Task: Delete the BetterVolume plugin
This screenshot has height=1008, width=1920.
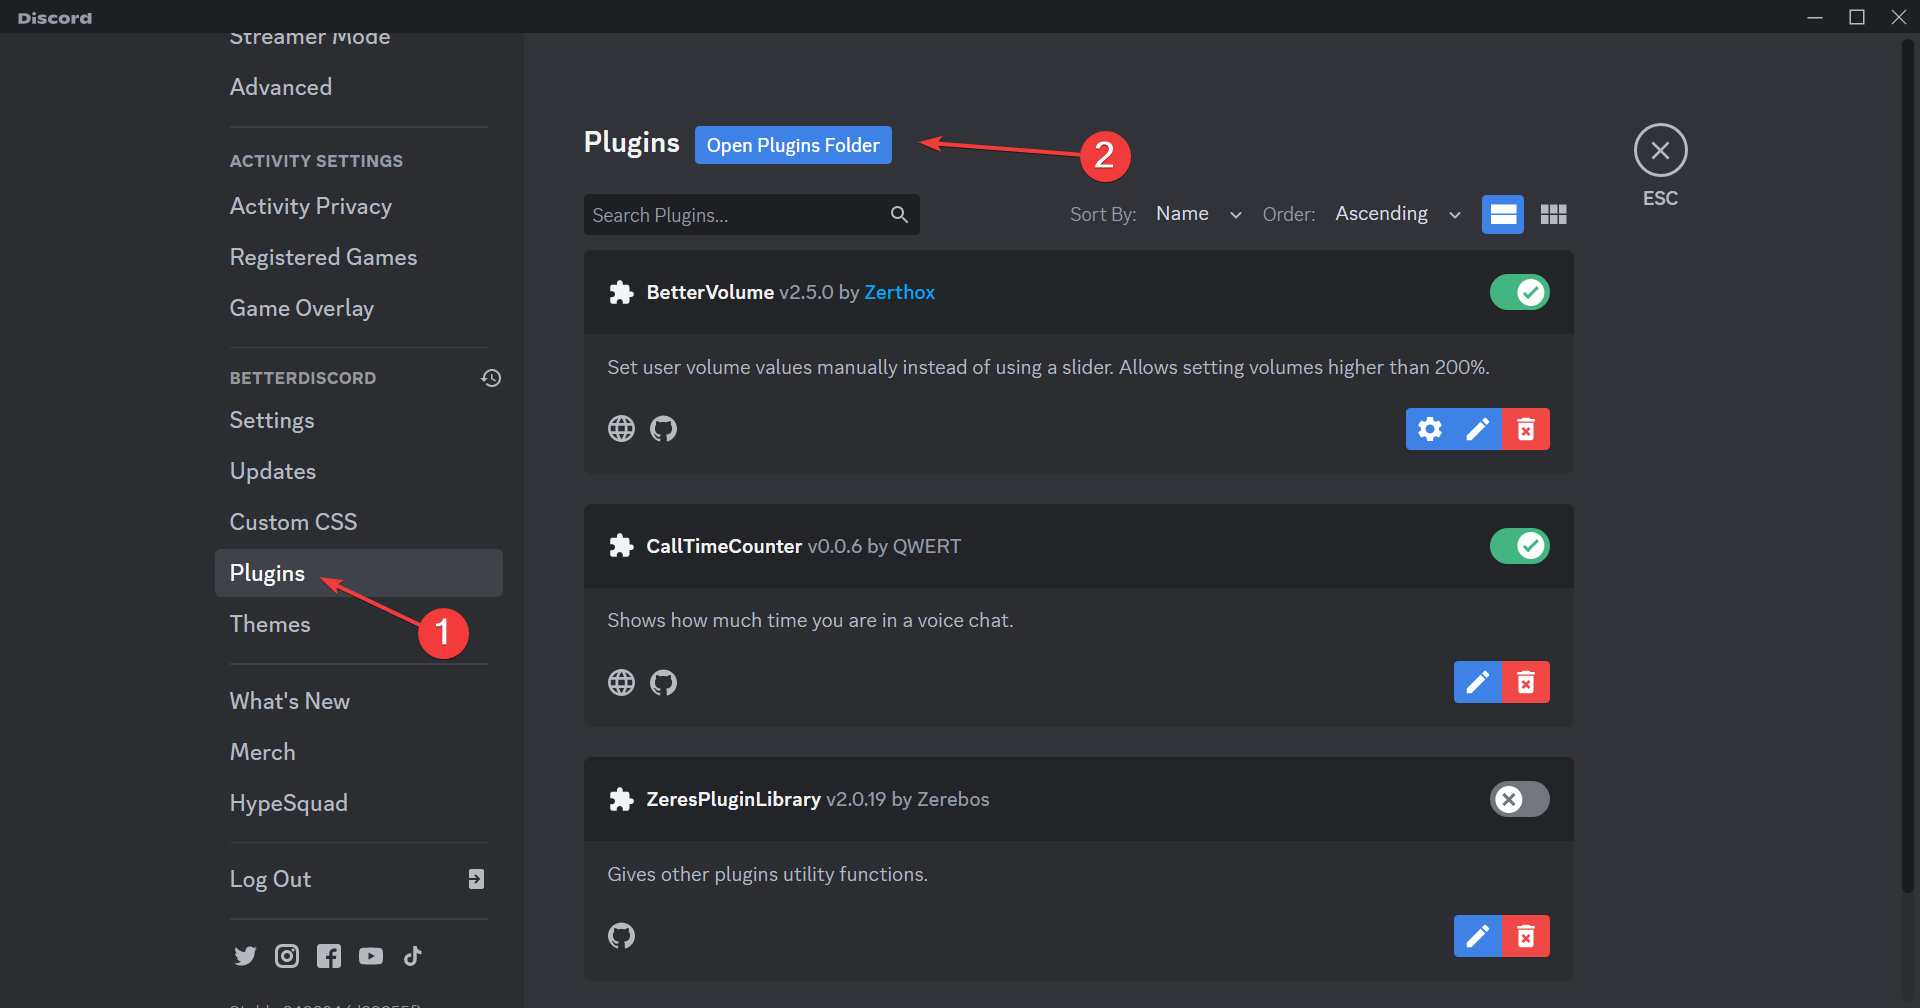Action: [x=1526, y=429]
